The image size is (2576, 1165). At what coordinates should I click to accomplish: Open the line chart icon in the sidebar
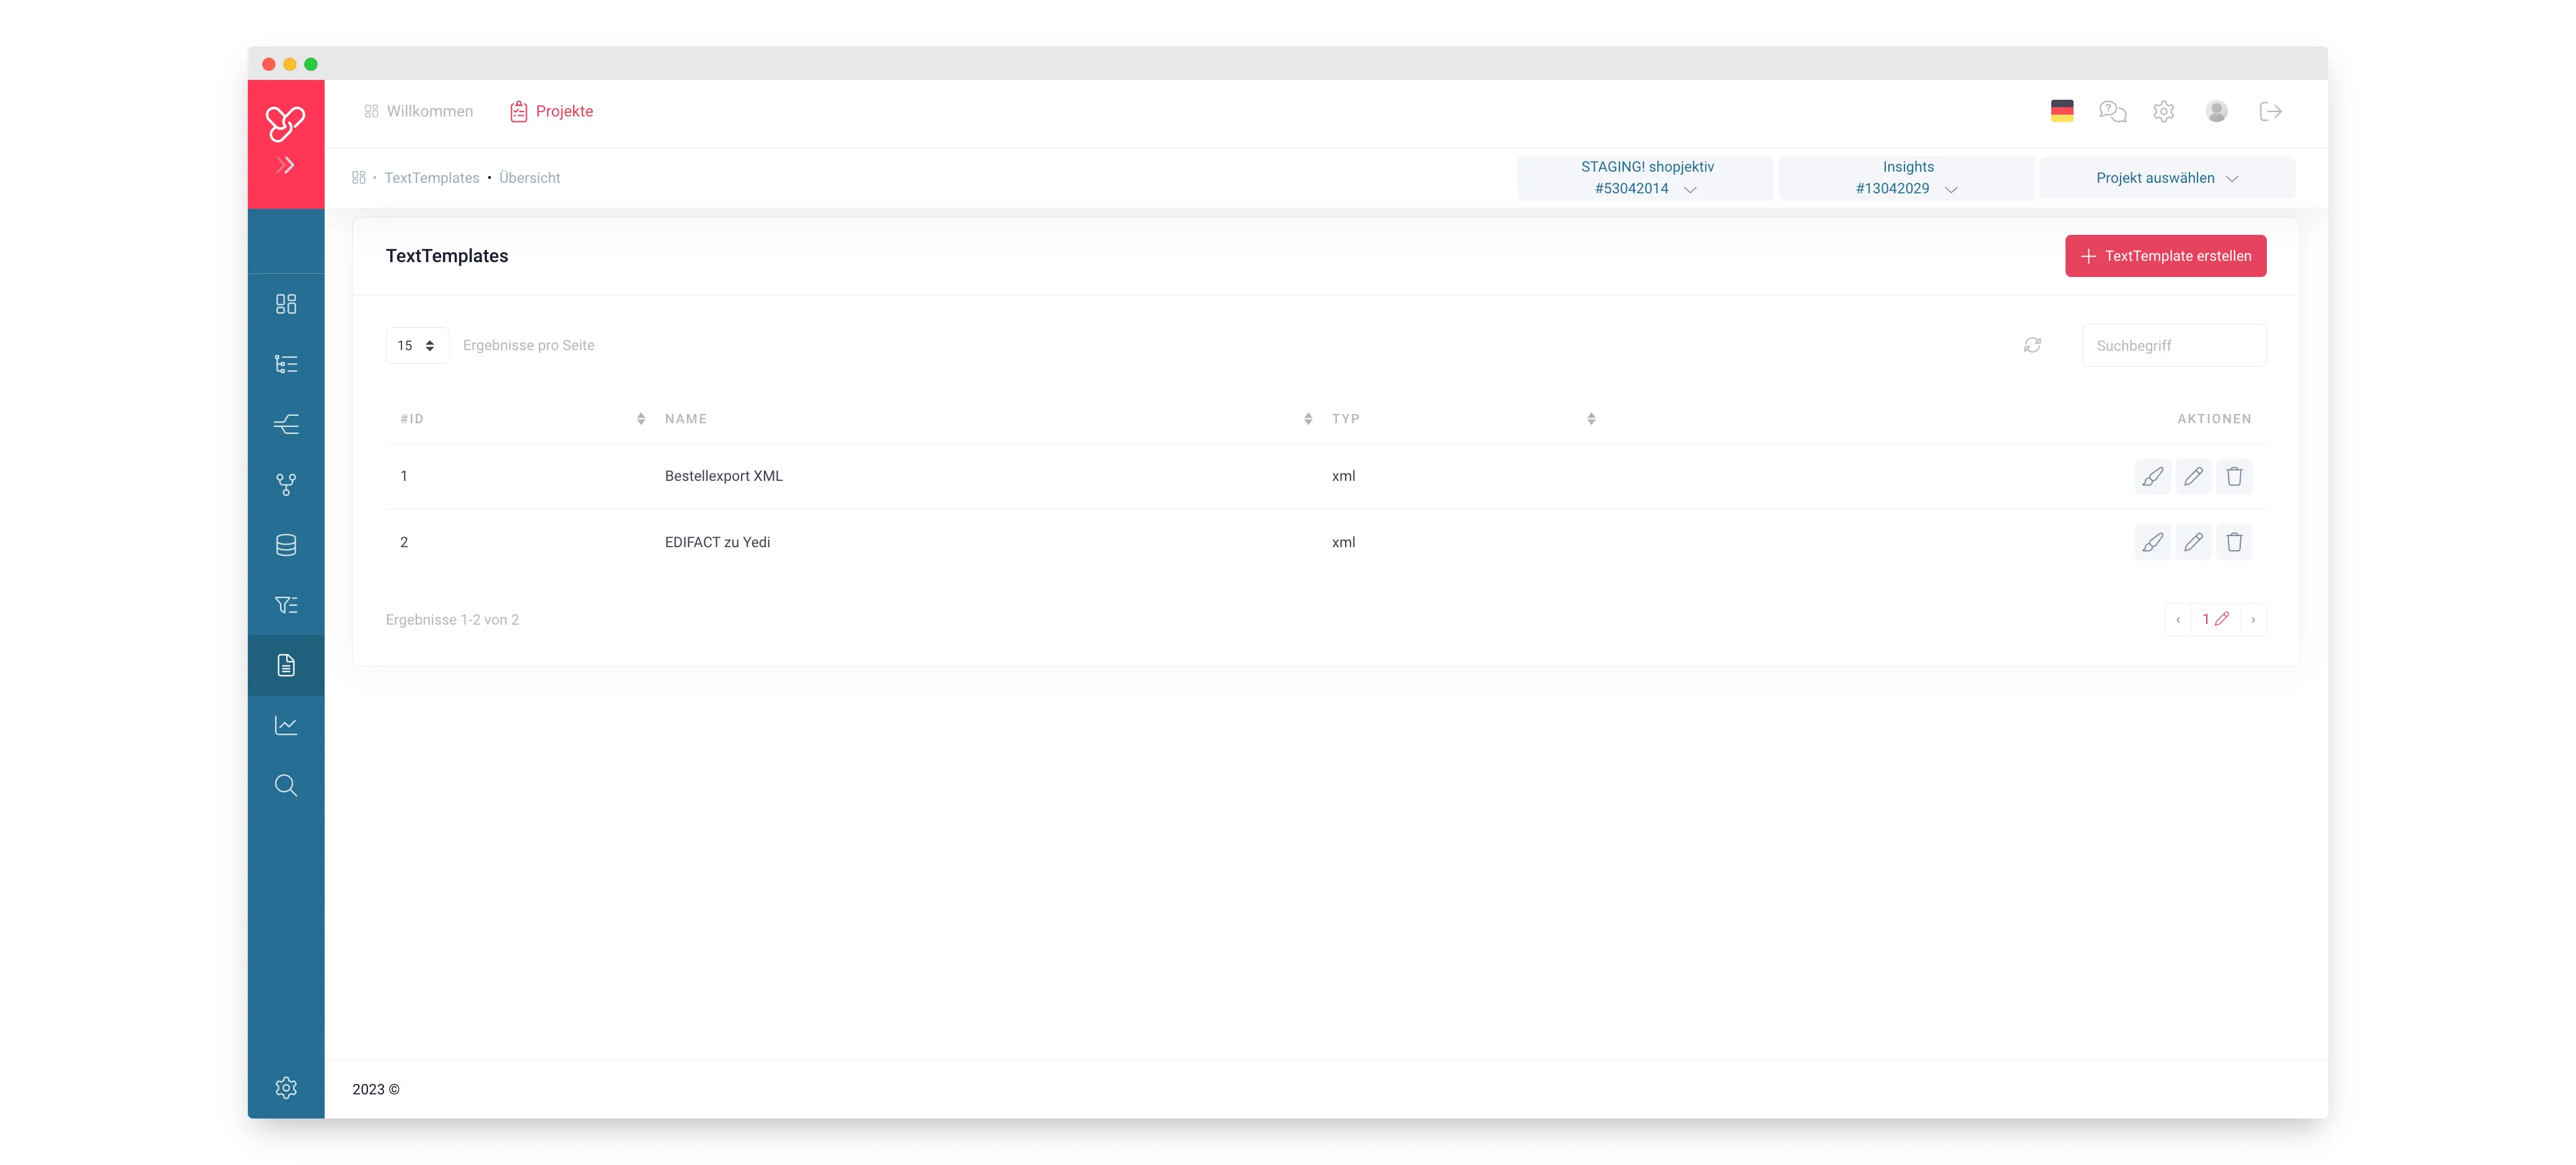(286, 725)
